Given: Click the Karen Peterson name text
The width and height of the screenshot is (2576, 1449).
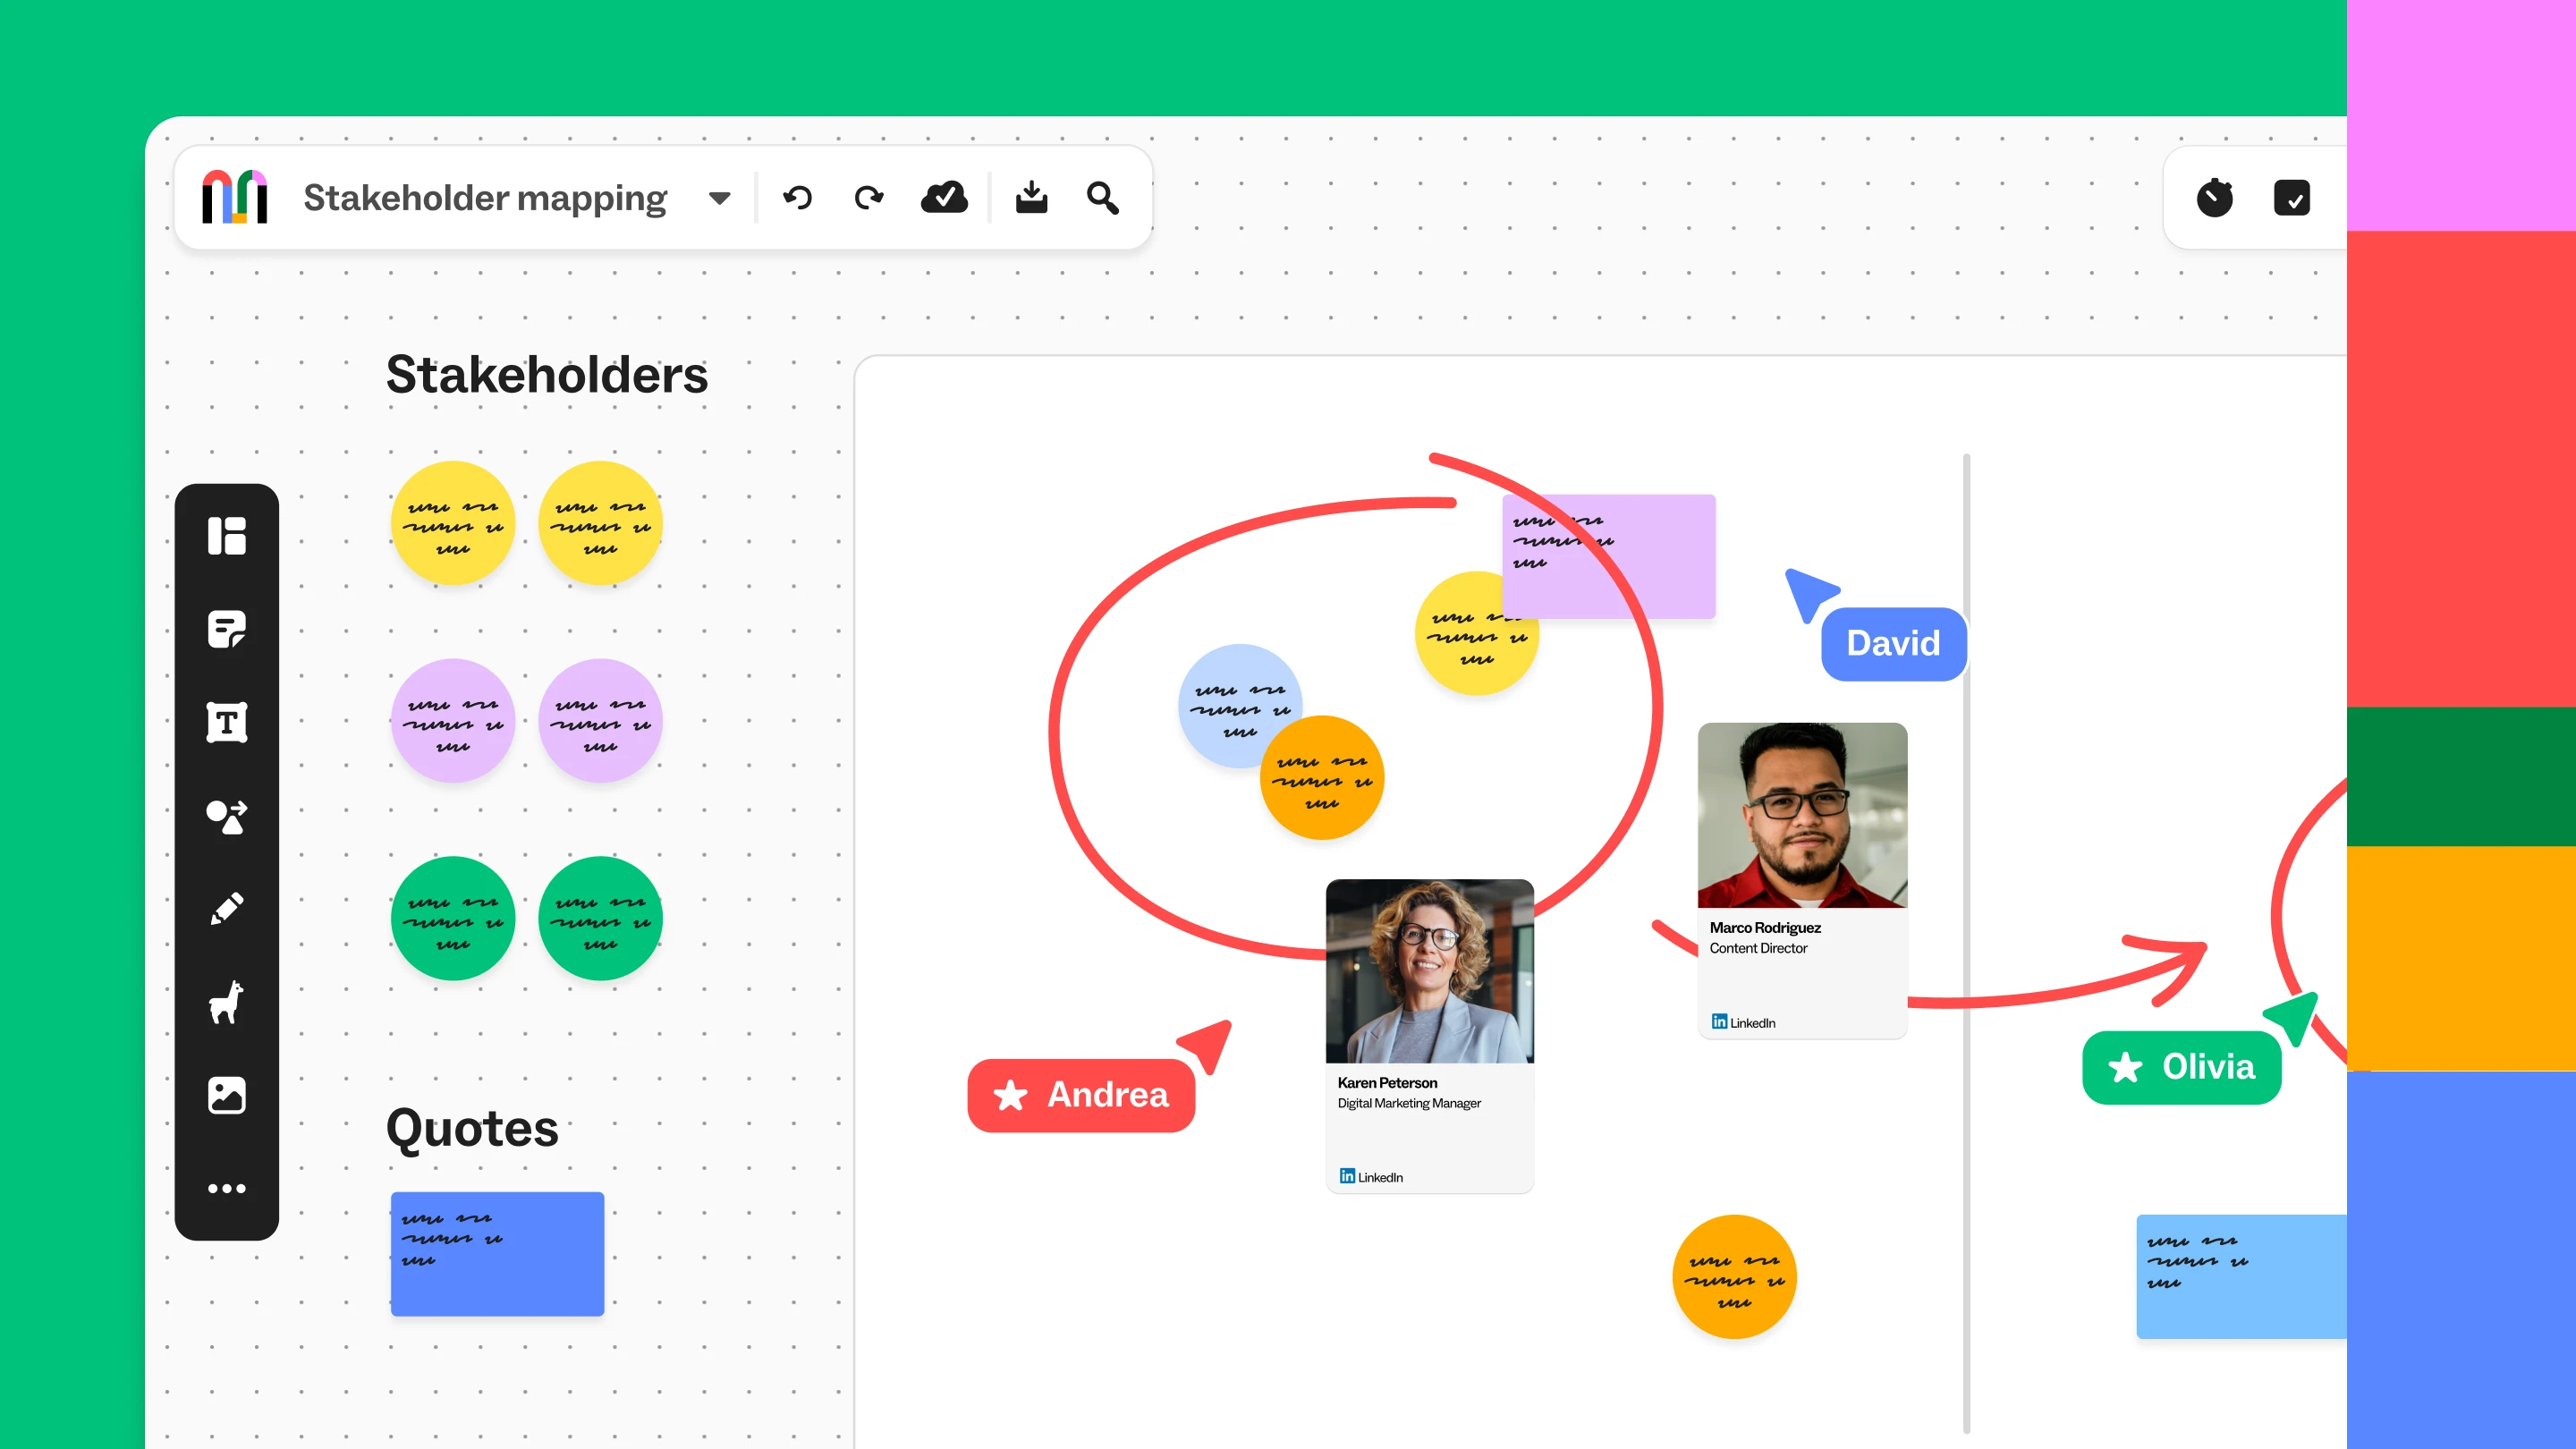Looking at the screenshot, I should pos(1387,1083).
